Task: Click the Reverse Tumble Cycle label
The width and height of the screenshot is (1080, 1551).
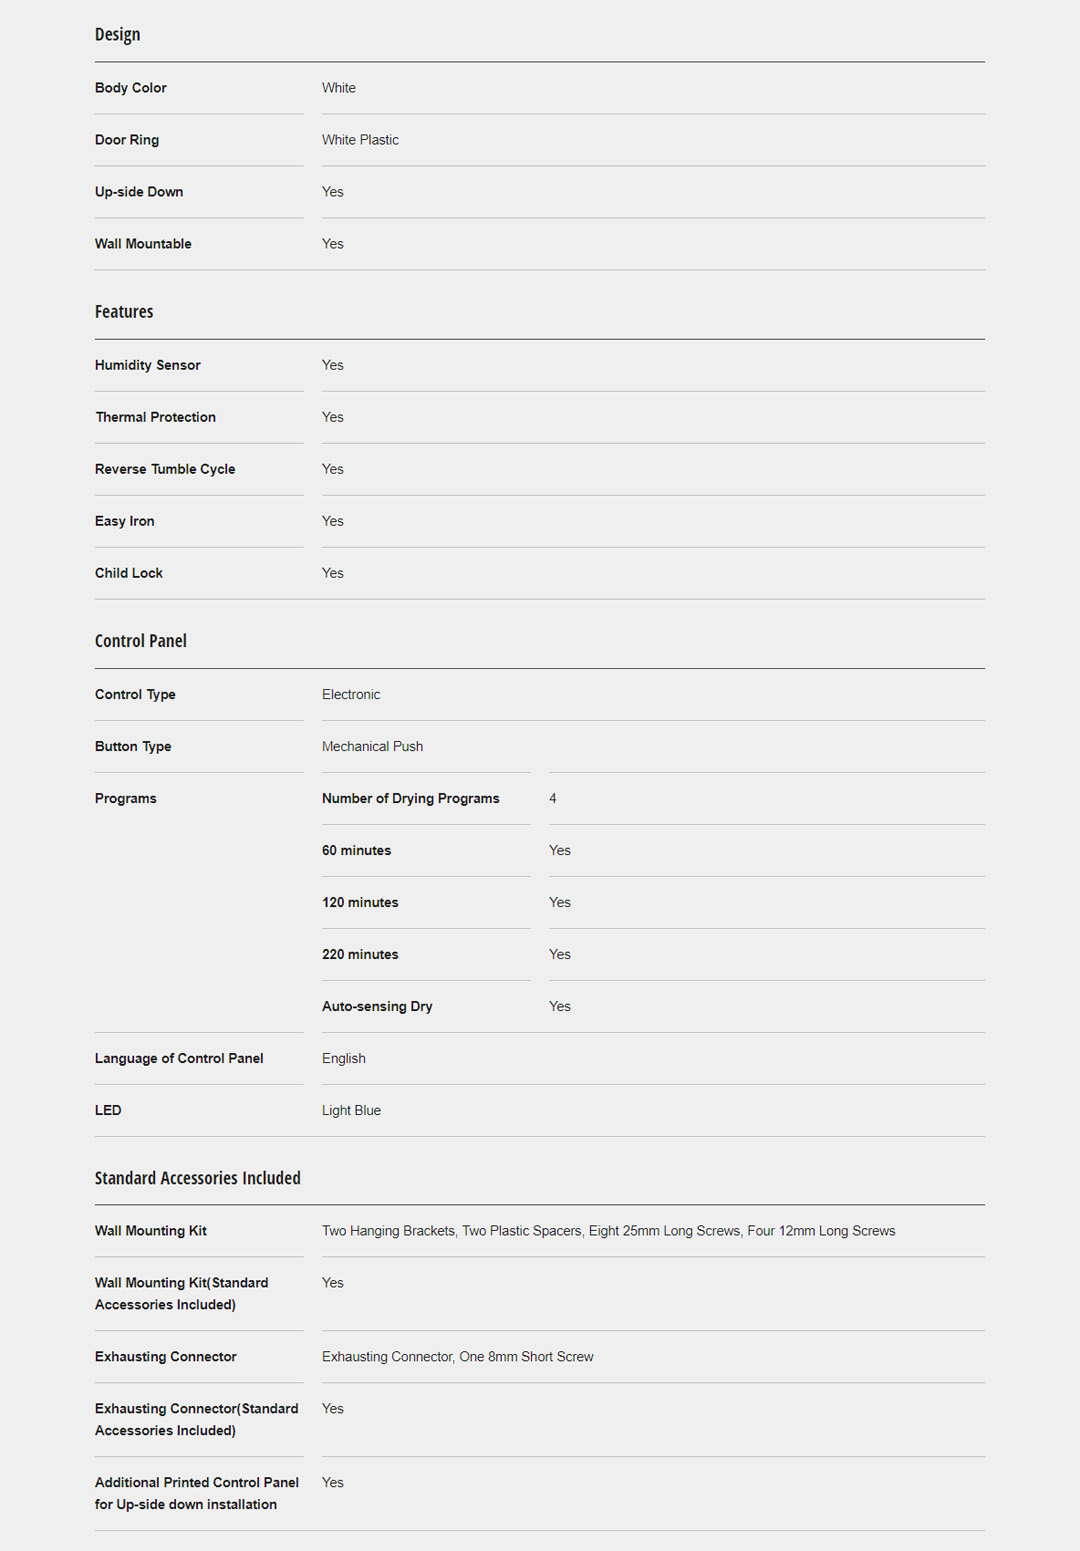Action: pyautogui.click(x=165, y=469)
